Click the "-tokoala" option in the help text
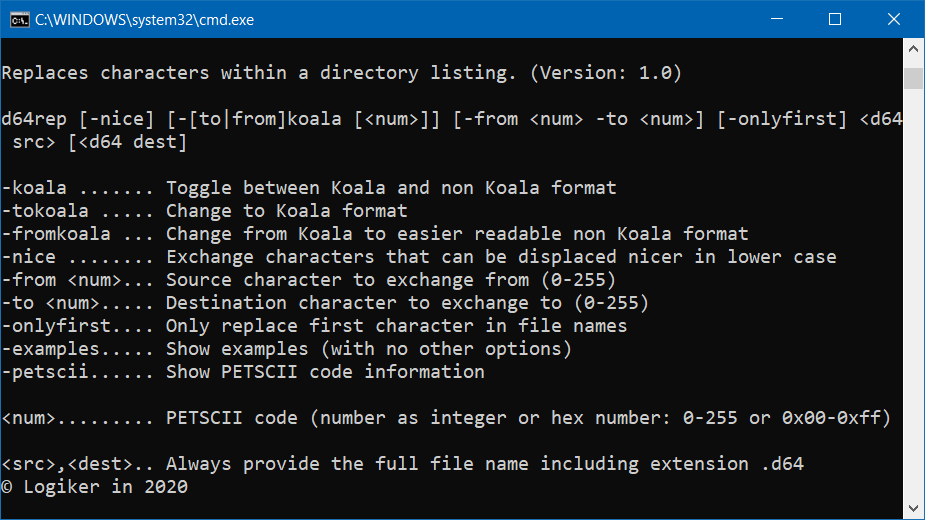Image resolution: width=925 pixels, height=520 pixels. 205,211
